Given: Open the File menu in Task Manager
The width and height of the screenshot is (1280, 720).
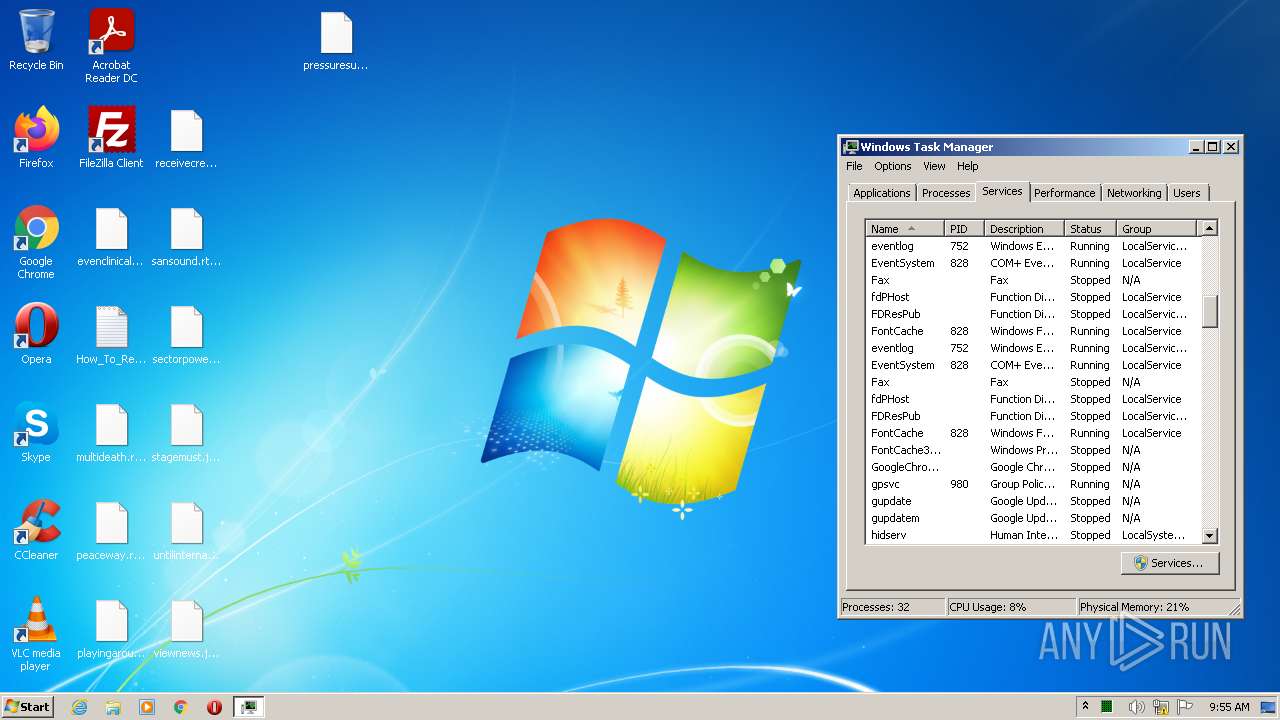Looking at the screenshot, I should pos(854,166).
